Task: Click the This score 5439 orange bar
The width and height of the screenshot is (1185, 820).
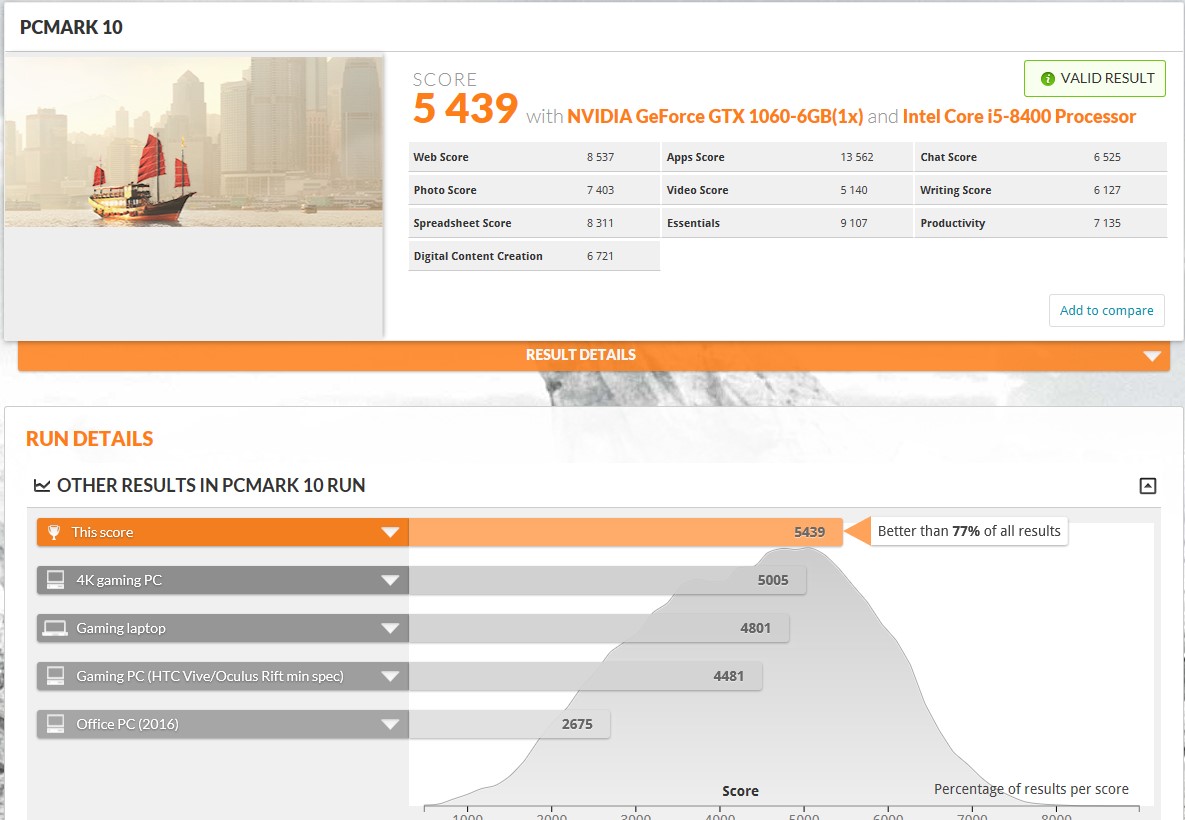Action: point(626,532)
